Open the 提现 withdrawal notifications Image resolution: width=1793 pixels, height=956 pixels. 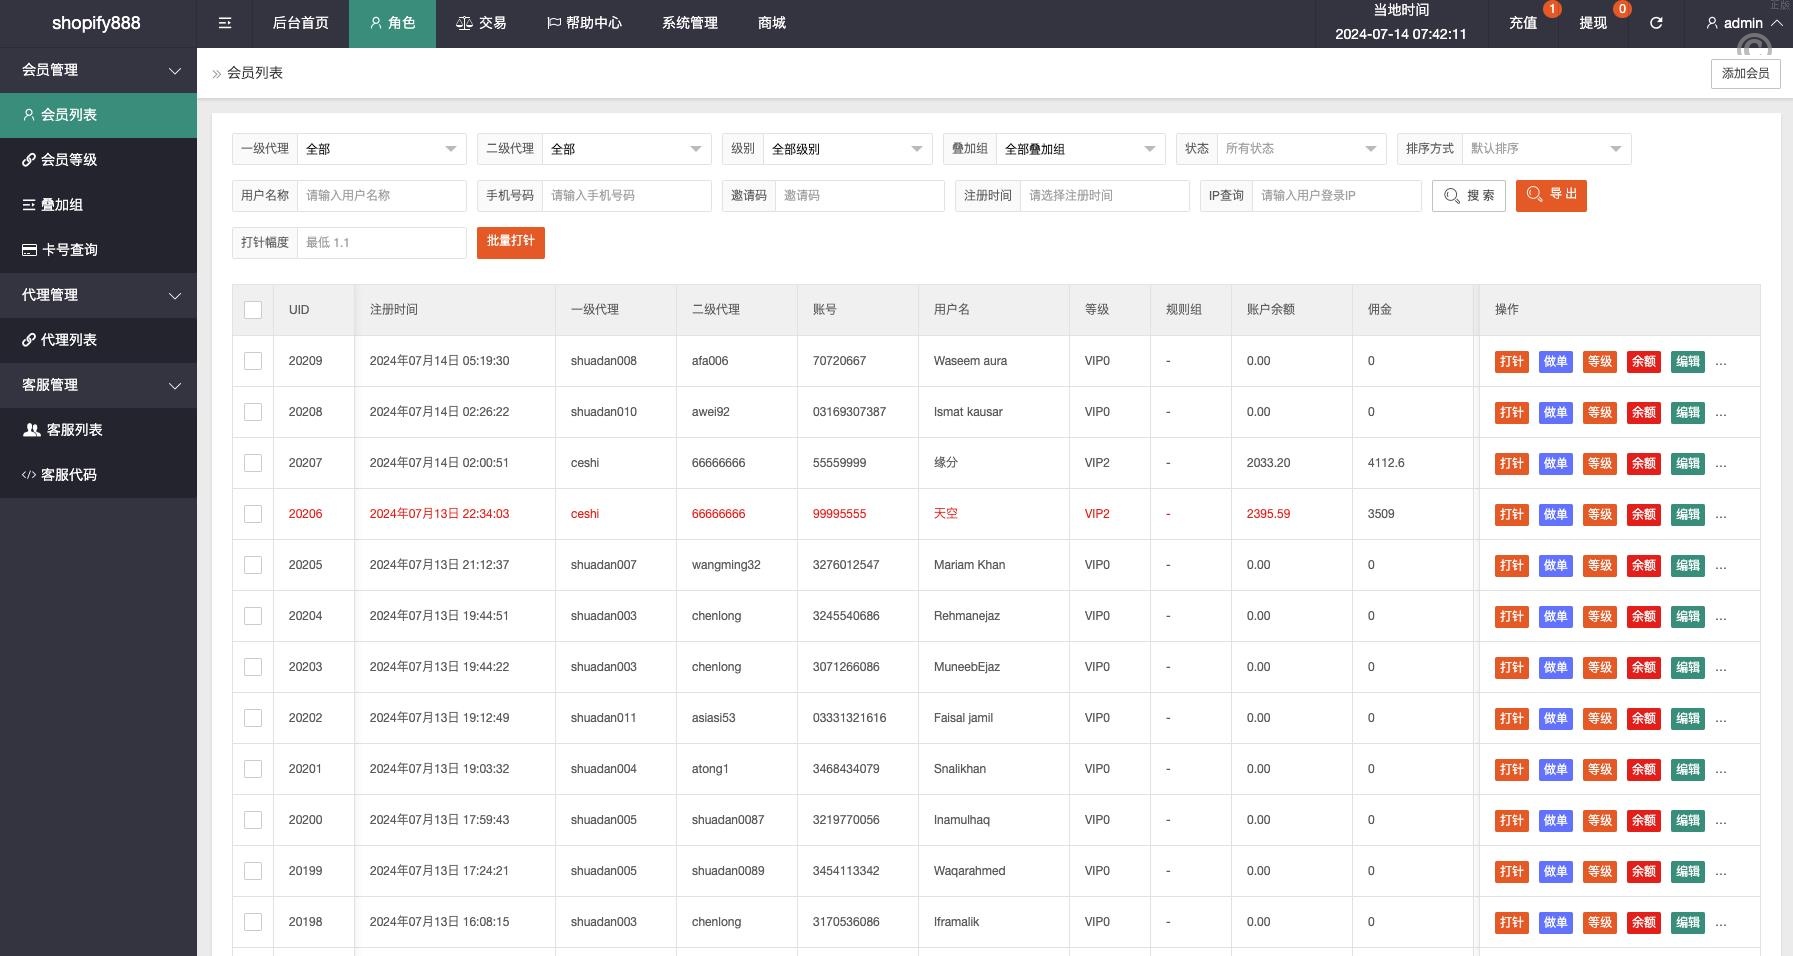tap(1593, 23)
